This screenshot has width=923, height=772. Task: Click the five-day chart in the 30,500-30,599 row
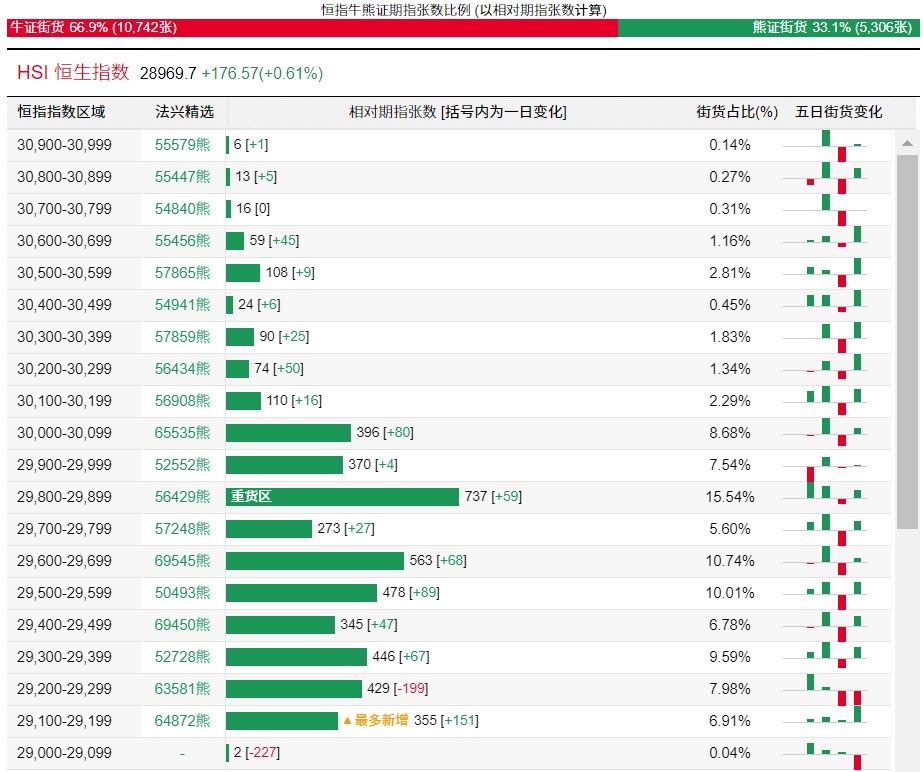click(836, 273)
